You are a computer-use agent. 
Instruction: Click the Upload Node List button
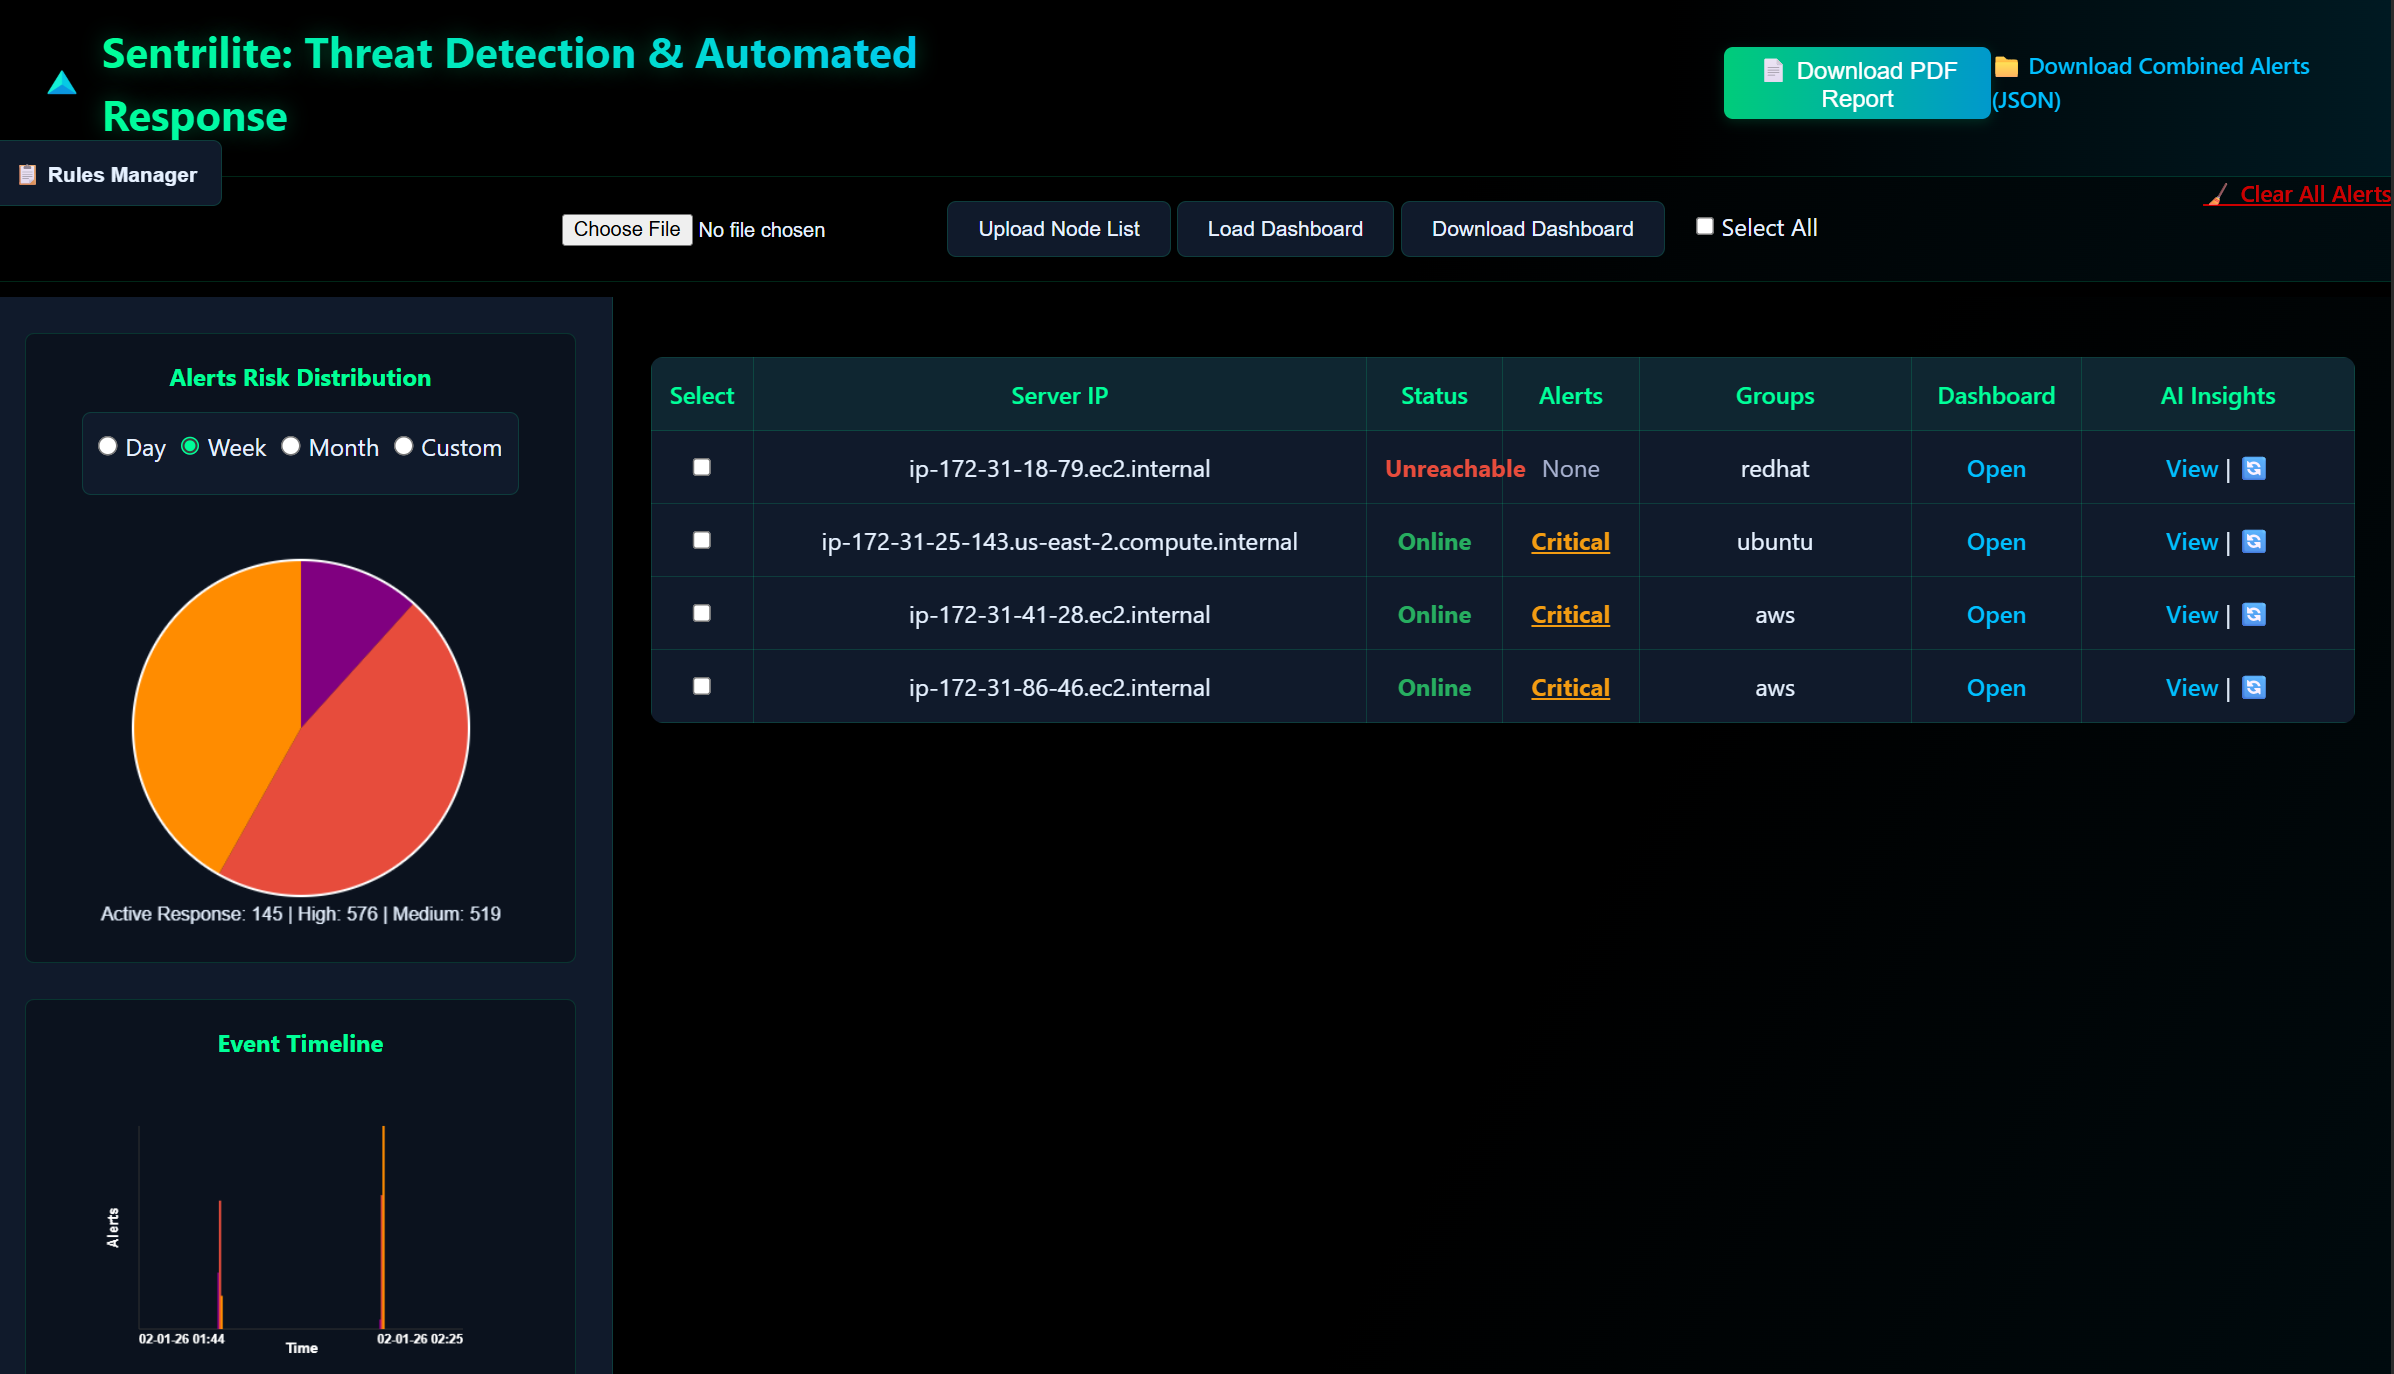1058,229
